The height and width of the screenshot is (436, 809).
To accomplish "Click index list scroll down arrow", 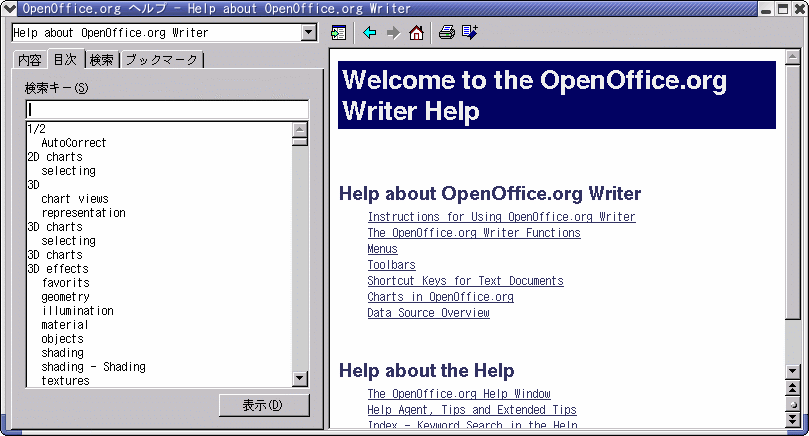I will 300,378.
